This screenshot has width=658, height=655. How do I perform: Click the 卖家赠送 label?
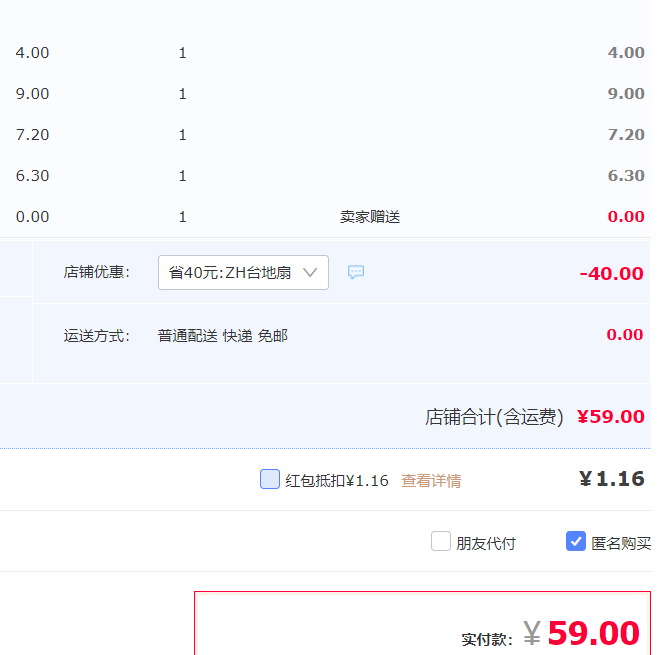click(x=370, y=217)
